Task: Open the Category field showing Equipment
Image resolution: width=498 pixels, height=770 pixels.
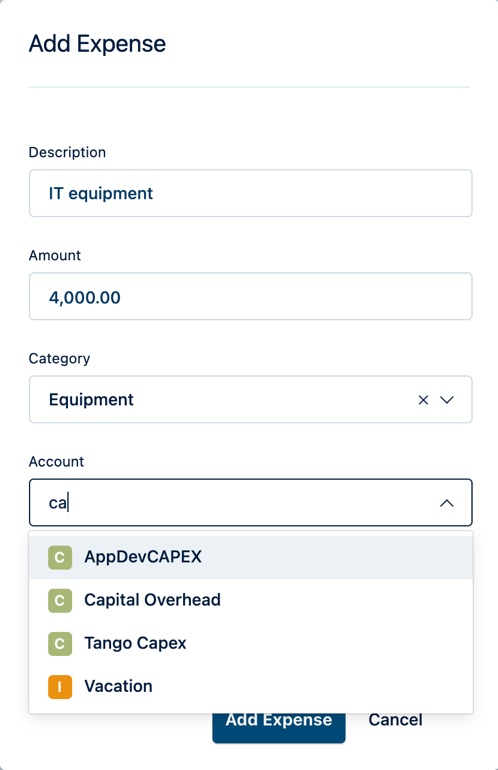Action: tap(250, 399)
